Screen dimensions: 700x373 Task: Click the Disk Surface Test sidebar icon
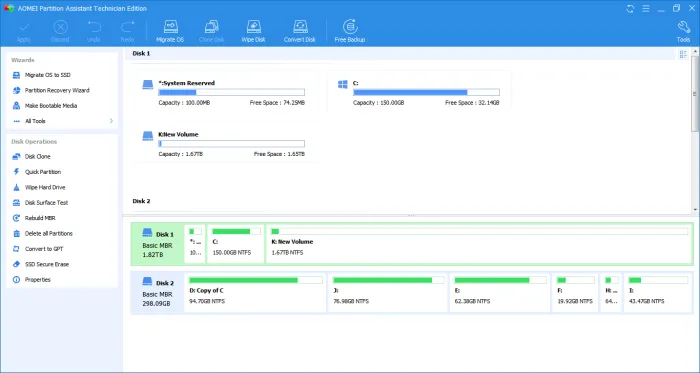(x=17, y=203)
